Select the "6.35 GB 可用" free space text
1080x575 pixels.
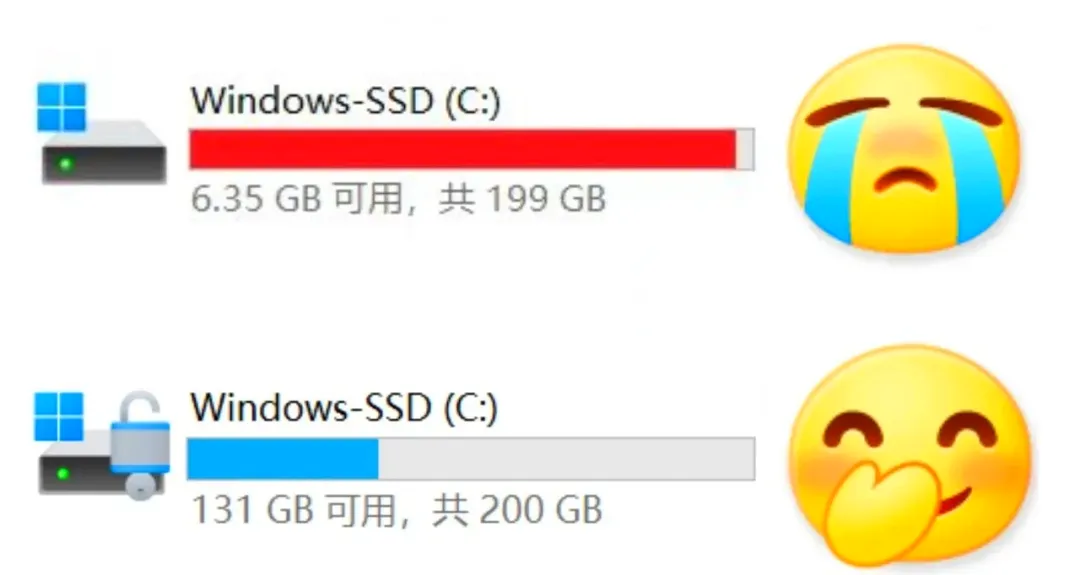coord(298,199)
